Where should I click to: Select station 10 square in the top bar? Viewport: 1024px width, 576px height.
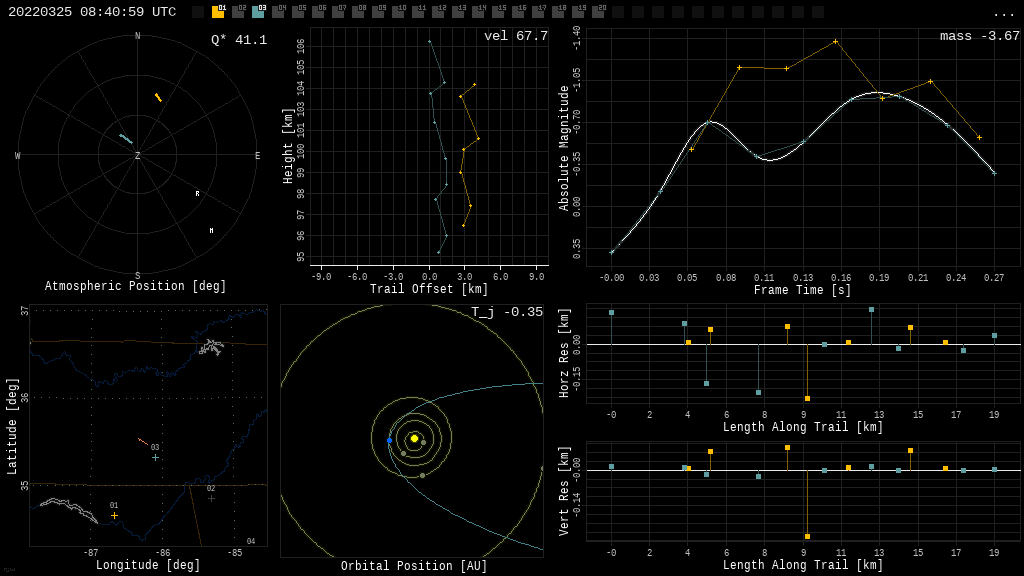[x=398, y=12]
